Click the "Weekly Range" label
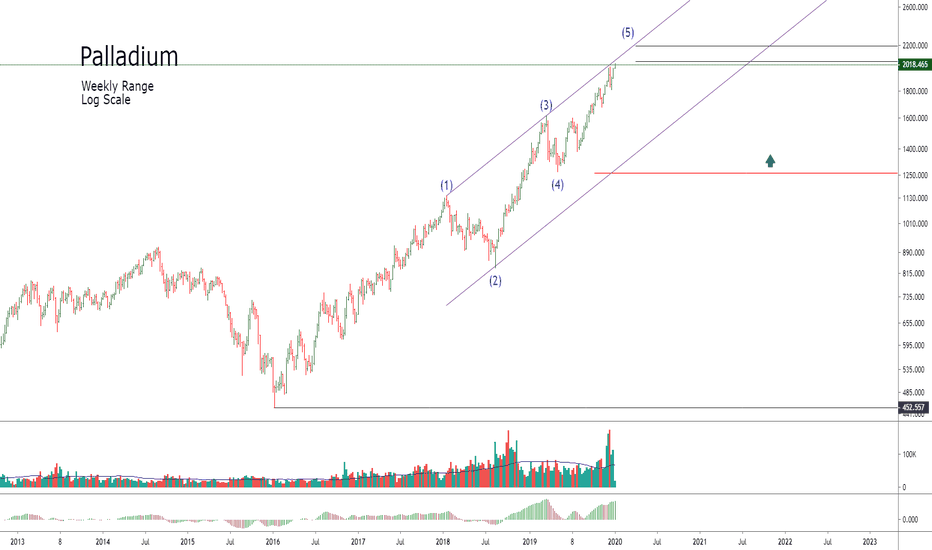 point(117,86)
